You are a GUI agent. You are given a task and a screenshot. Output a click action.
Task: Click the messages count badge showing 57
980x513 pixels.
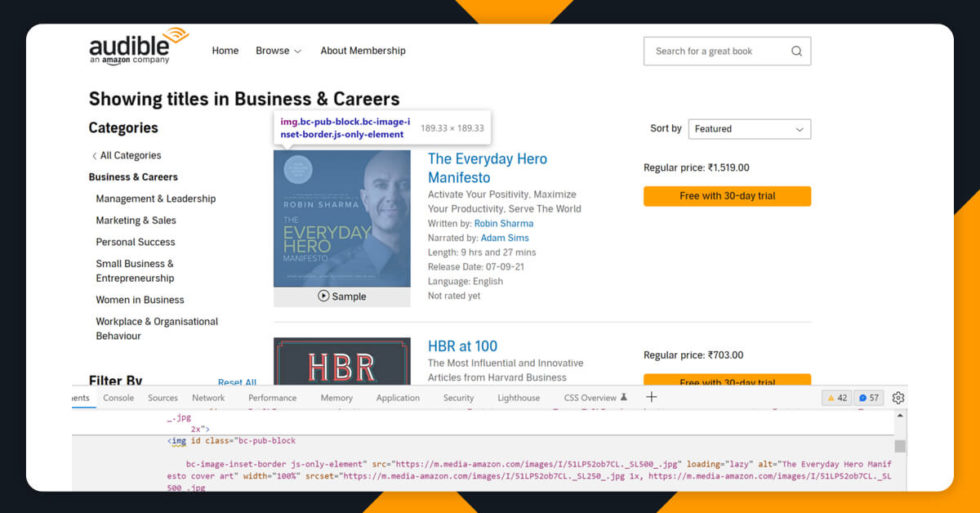869,398
